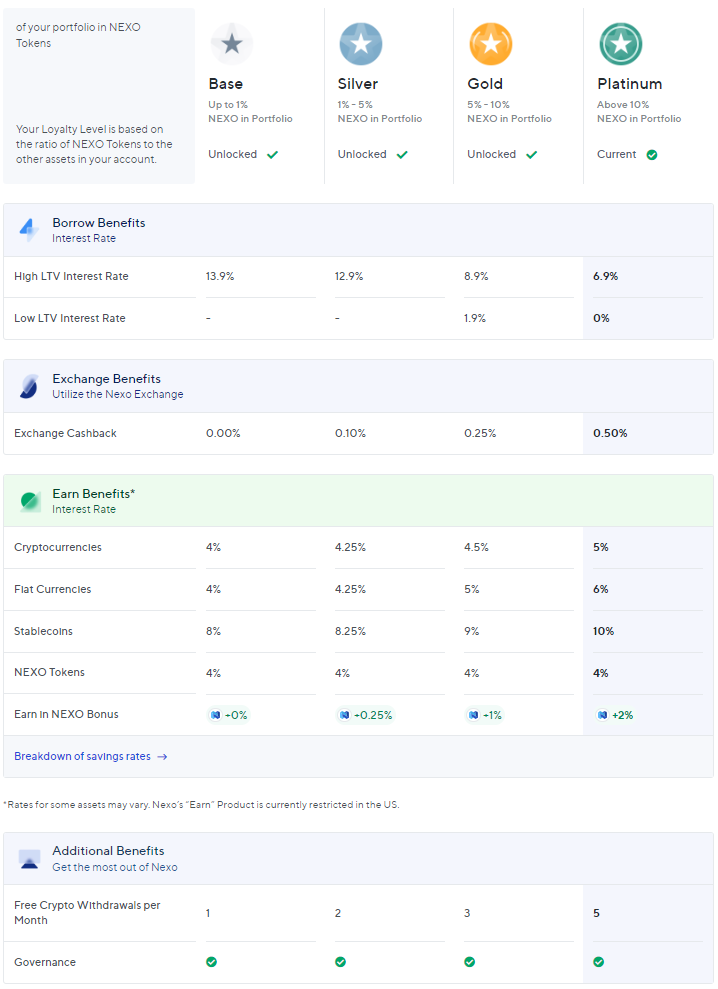
Task: Click the green circle check beside Current
Action: coord(652,155)
